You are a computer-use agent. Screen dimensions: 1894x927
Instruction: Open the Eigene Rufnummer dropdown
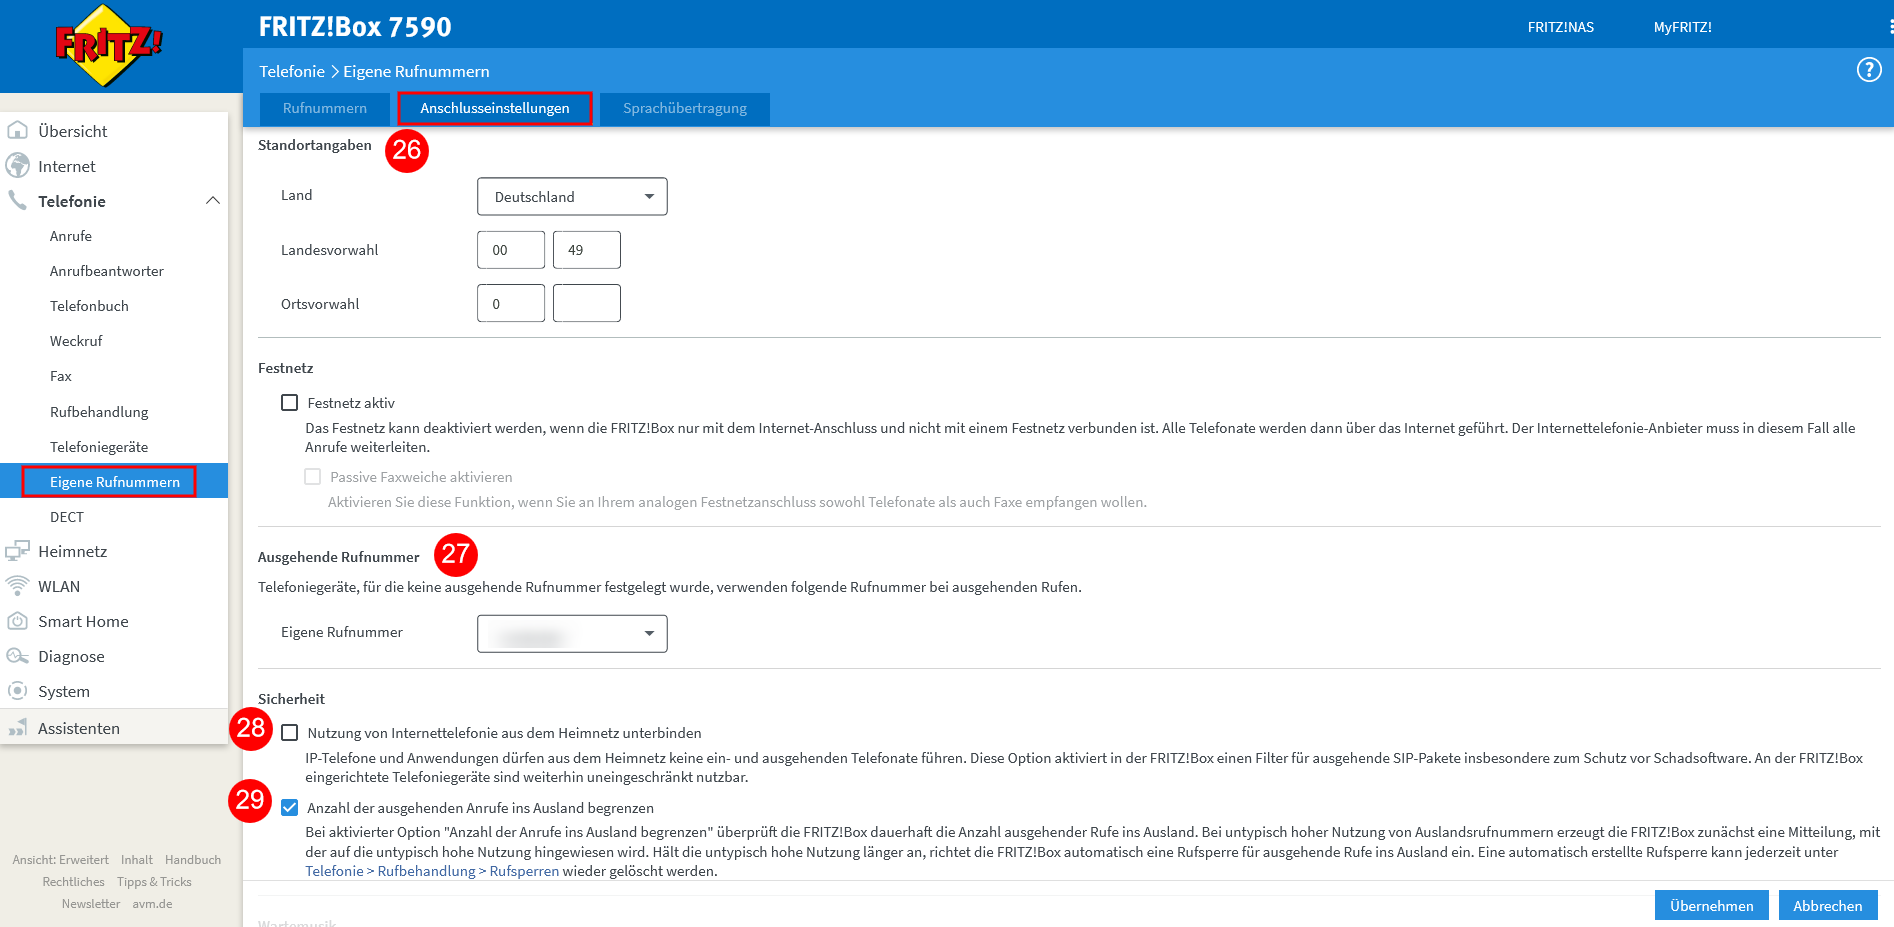[572, 633]
